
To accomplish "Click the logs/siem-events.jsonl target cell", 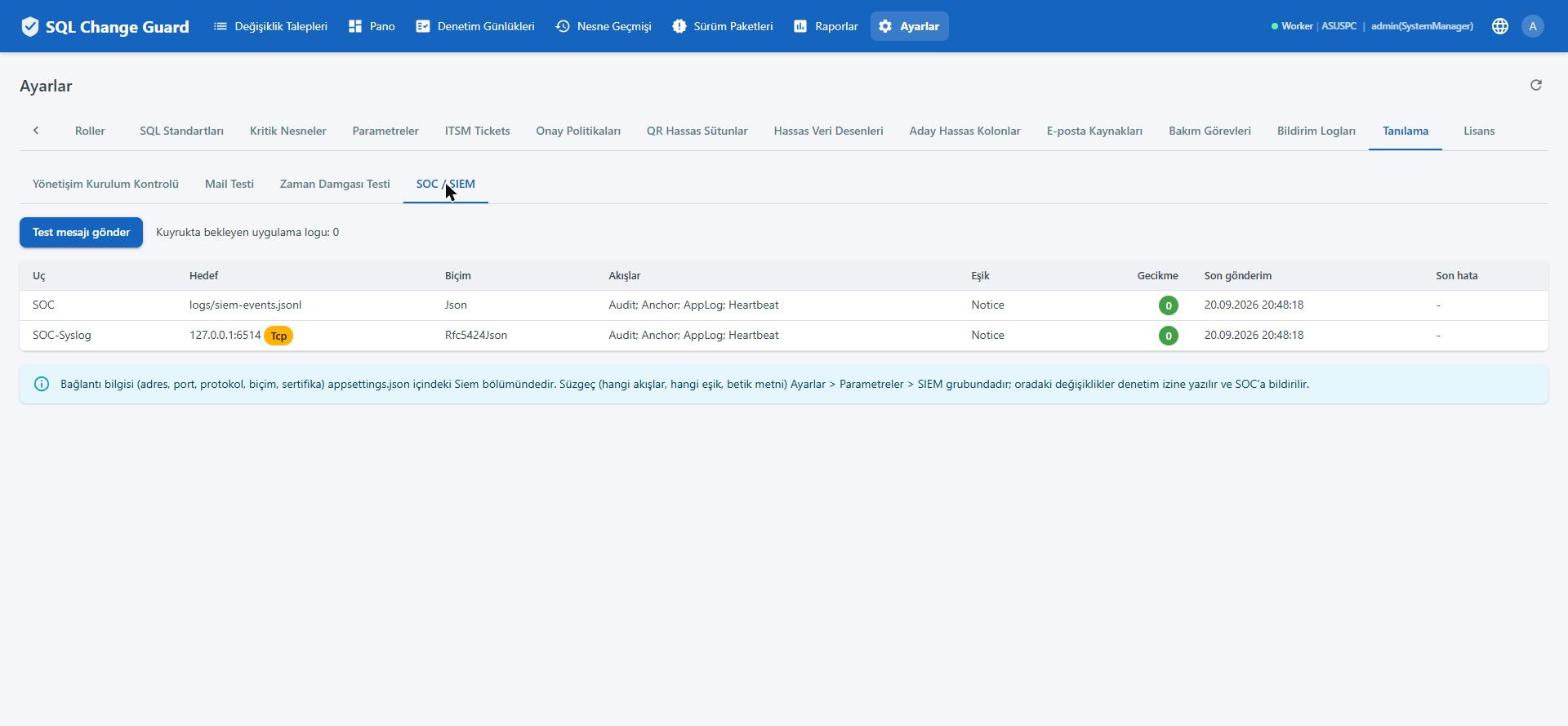I will pyautogui.click(x=245, y=305).
